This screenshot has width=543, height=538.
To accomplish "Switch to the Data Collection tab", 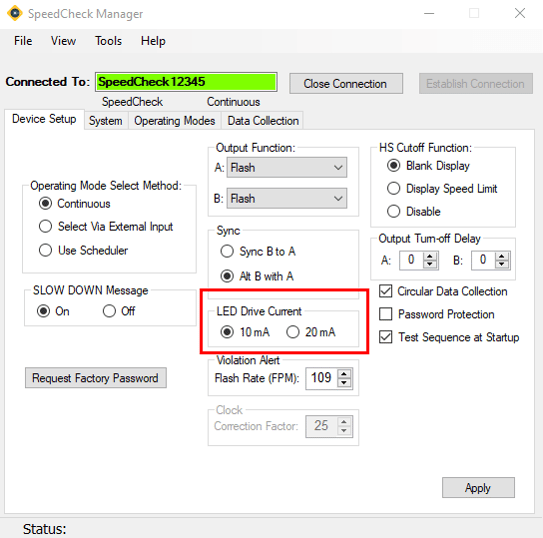I will tap(263, 121).
